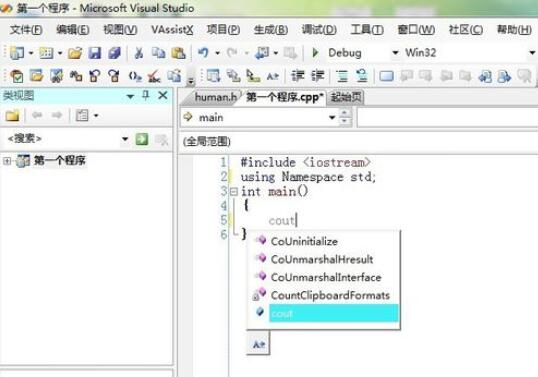Click the Decrease Line Indent icon
Viewport: 538px width, 377px height.
(297, 76)
